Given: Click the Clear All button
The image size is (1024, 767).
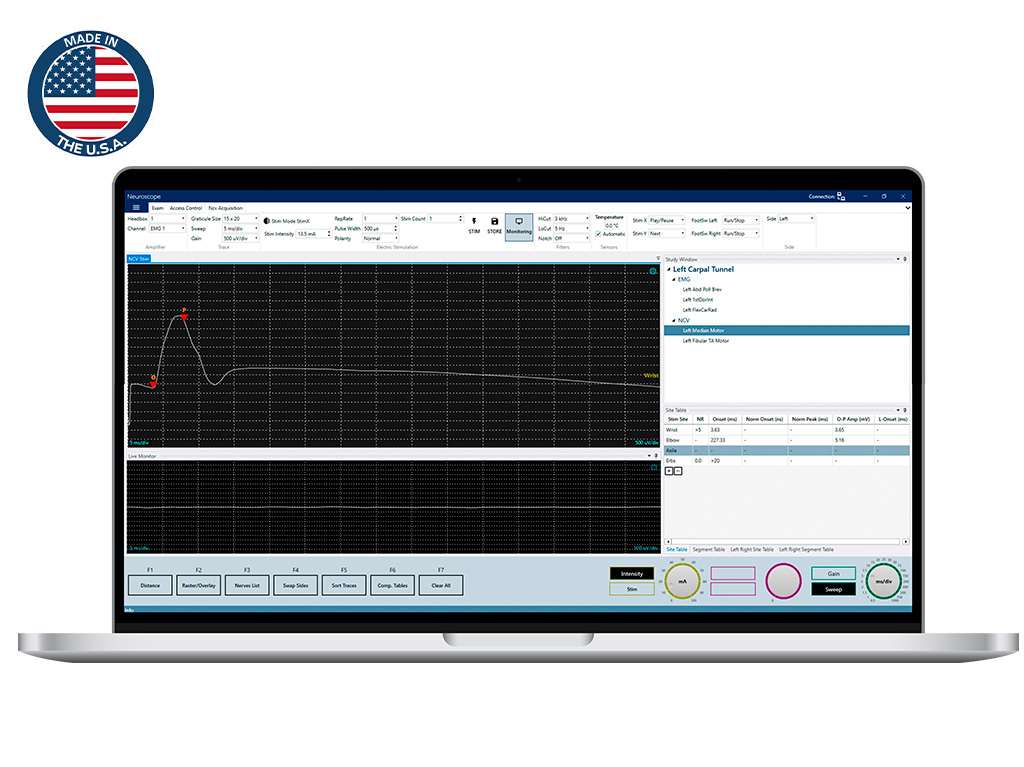Looking at the screenshot, I should pos(441,585).
